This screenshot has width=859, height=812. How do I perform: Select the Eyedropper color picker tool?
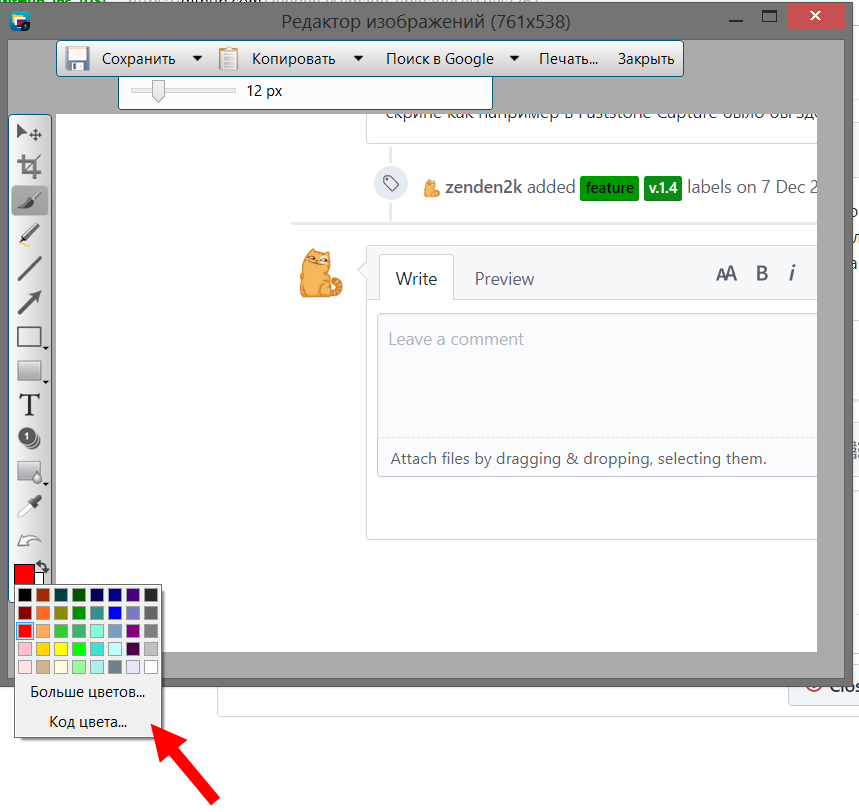point(29,507)
